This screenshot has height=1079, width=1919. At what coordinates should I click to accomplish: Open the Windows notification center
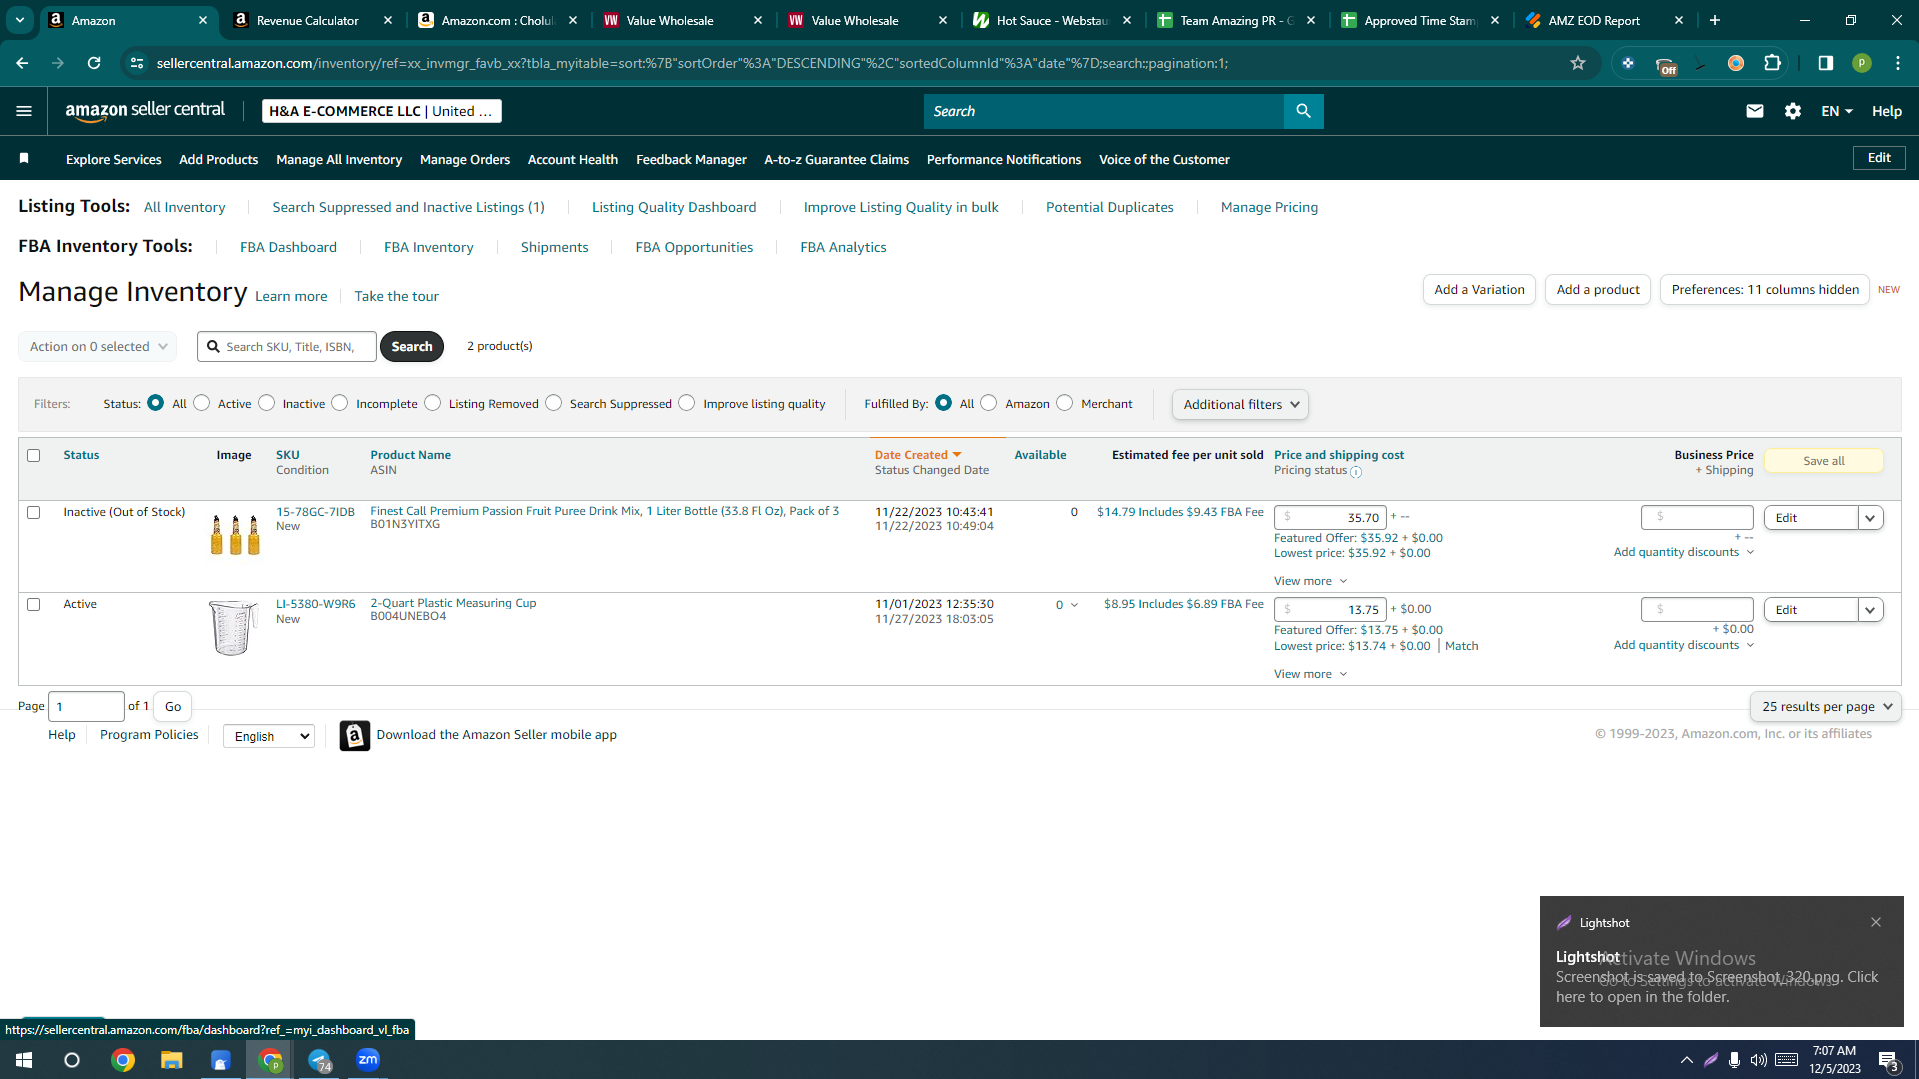[x=1888, y=1060]
